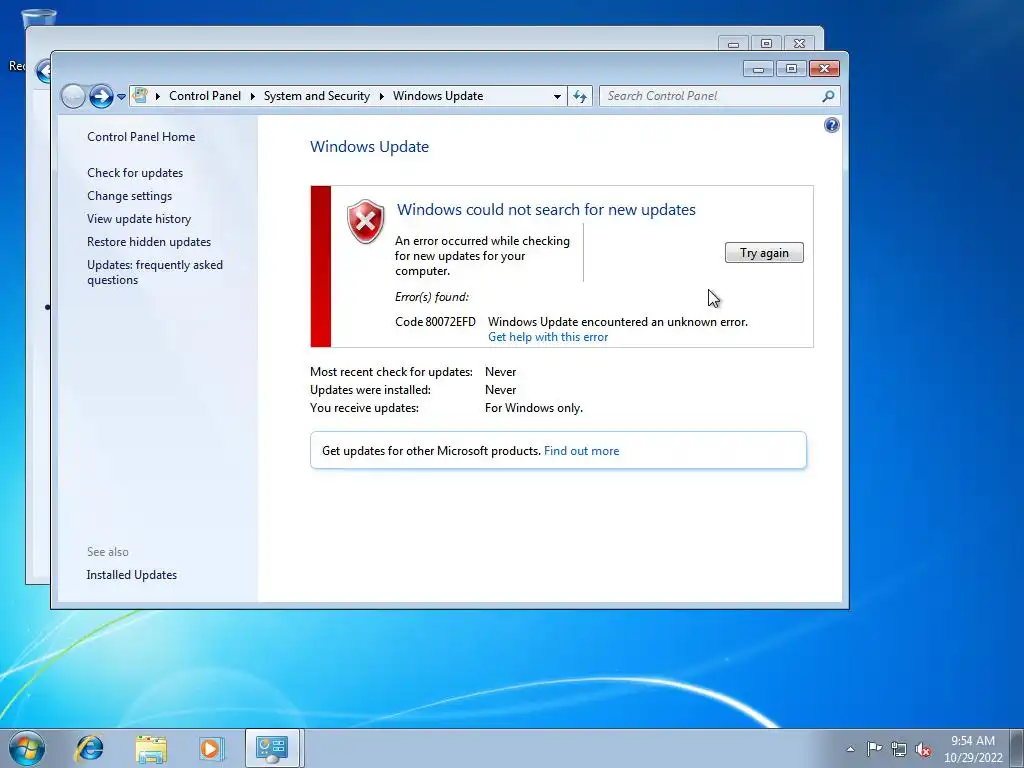Click the Windows could not search heading
Viewport: 1024px width, 768px height.
(x=547, y=210)
